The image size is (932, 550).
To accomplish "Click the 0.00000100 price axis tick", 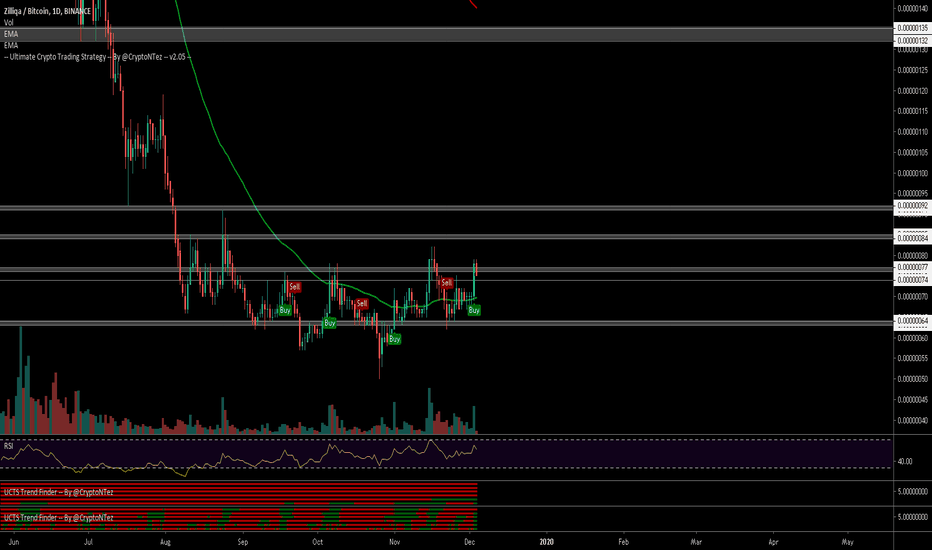I will click(x=912, y=174).
